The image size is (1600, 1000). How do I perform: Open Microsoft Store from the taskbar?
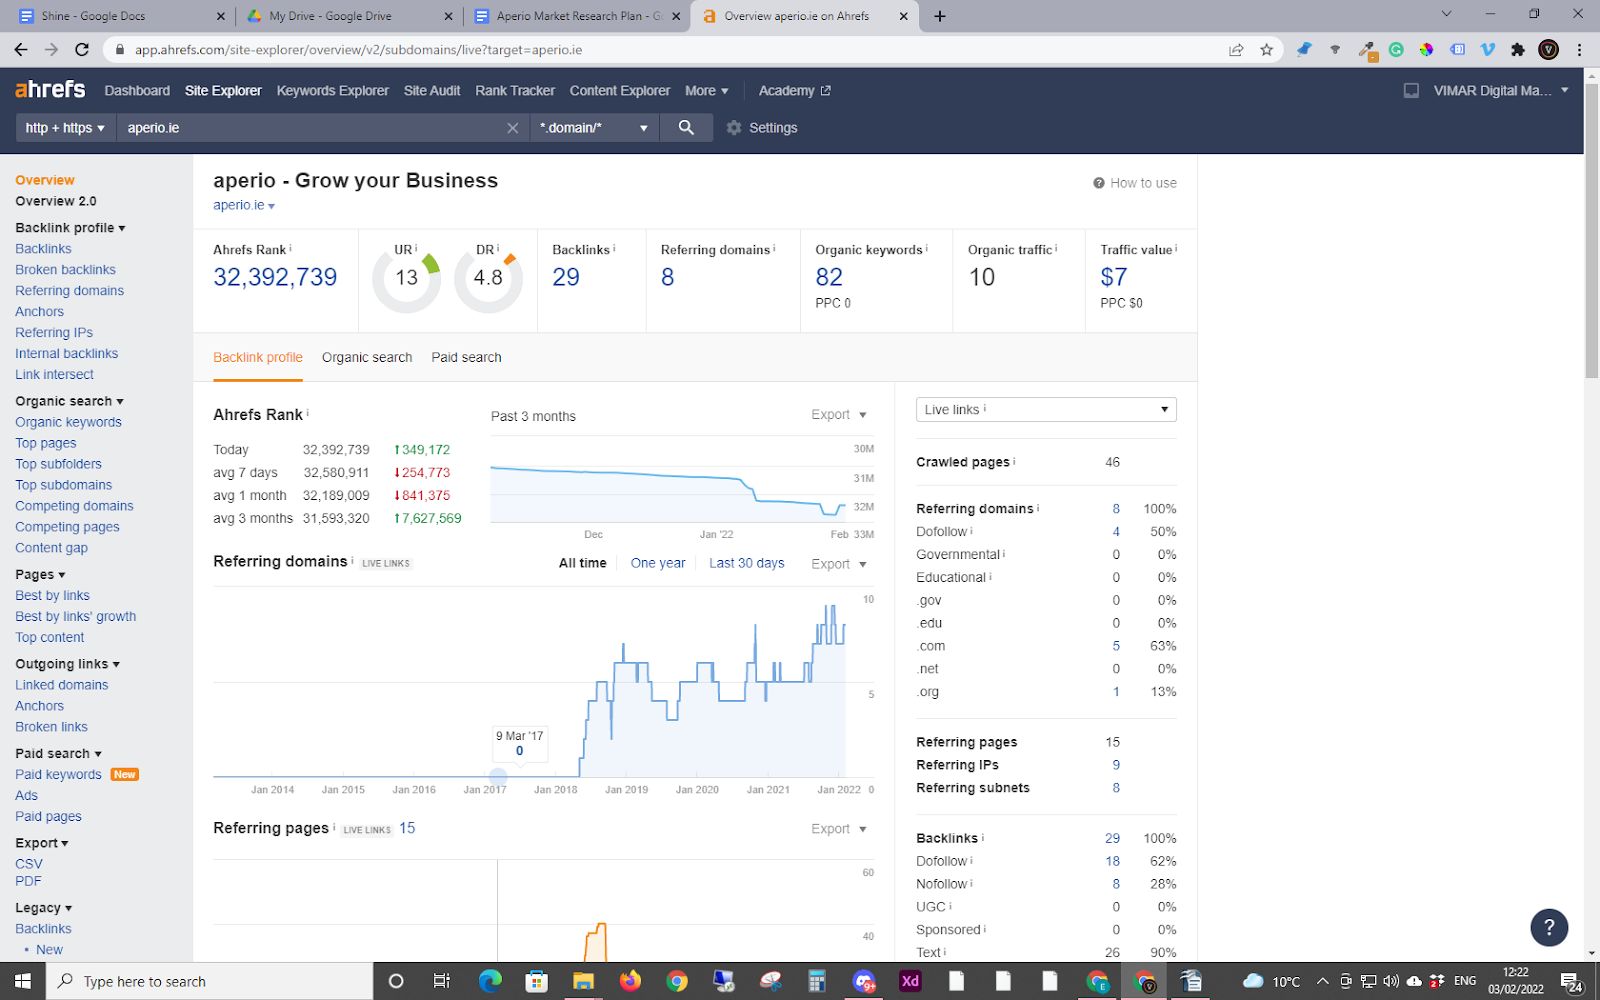(x=537, y=981)
